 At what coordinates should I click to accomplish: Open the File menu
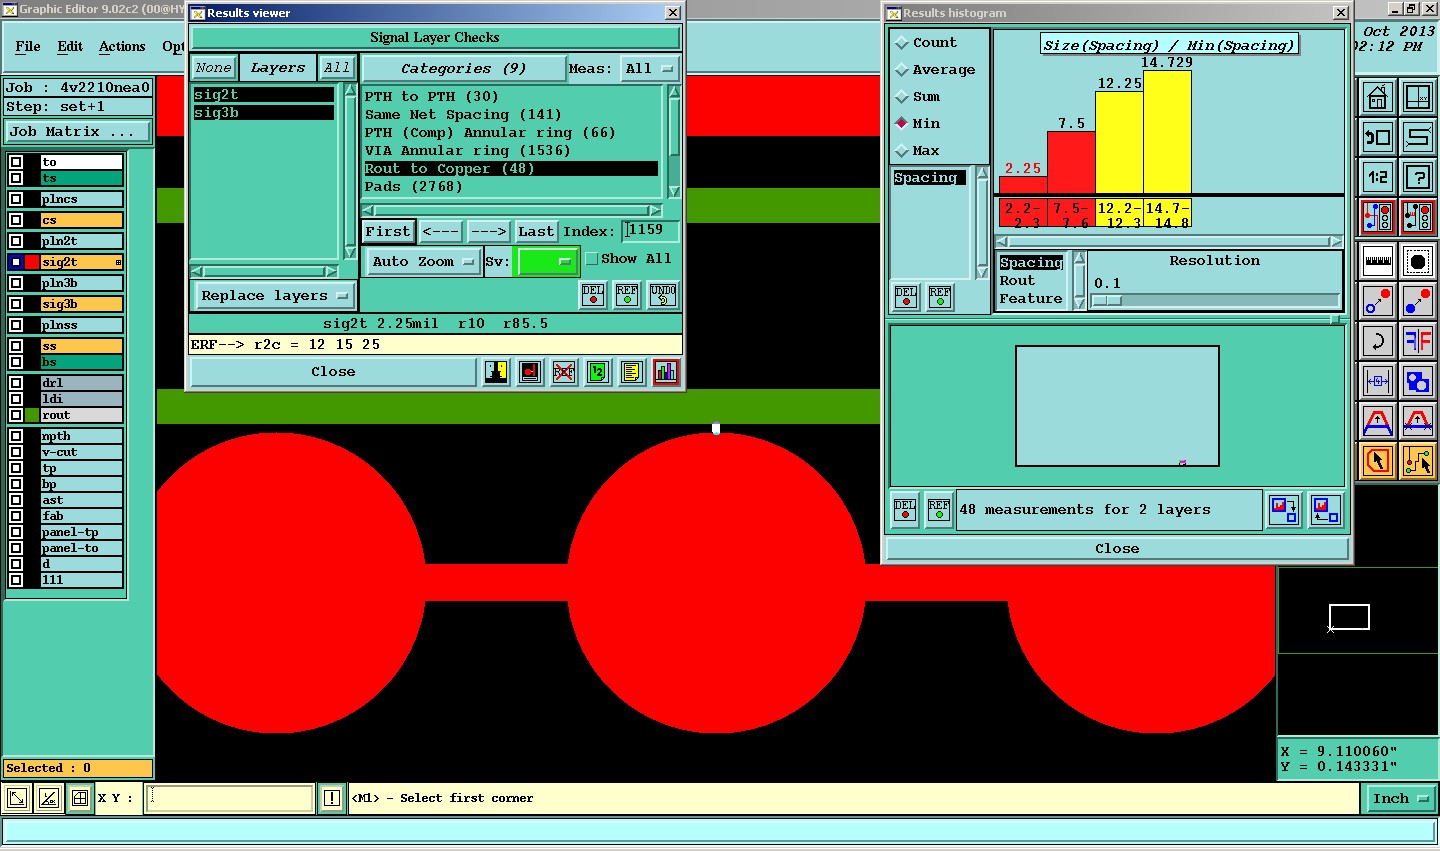coord(28,46)
